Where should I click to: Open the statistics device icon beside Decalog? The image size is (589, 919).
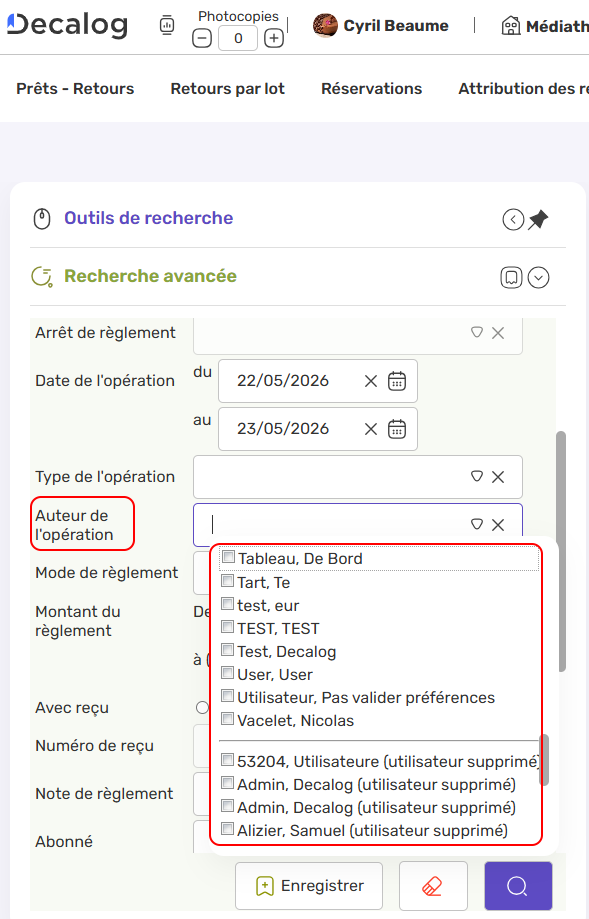pos(167,25)
